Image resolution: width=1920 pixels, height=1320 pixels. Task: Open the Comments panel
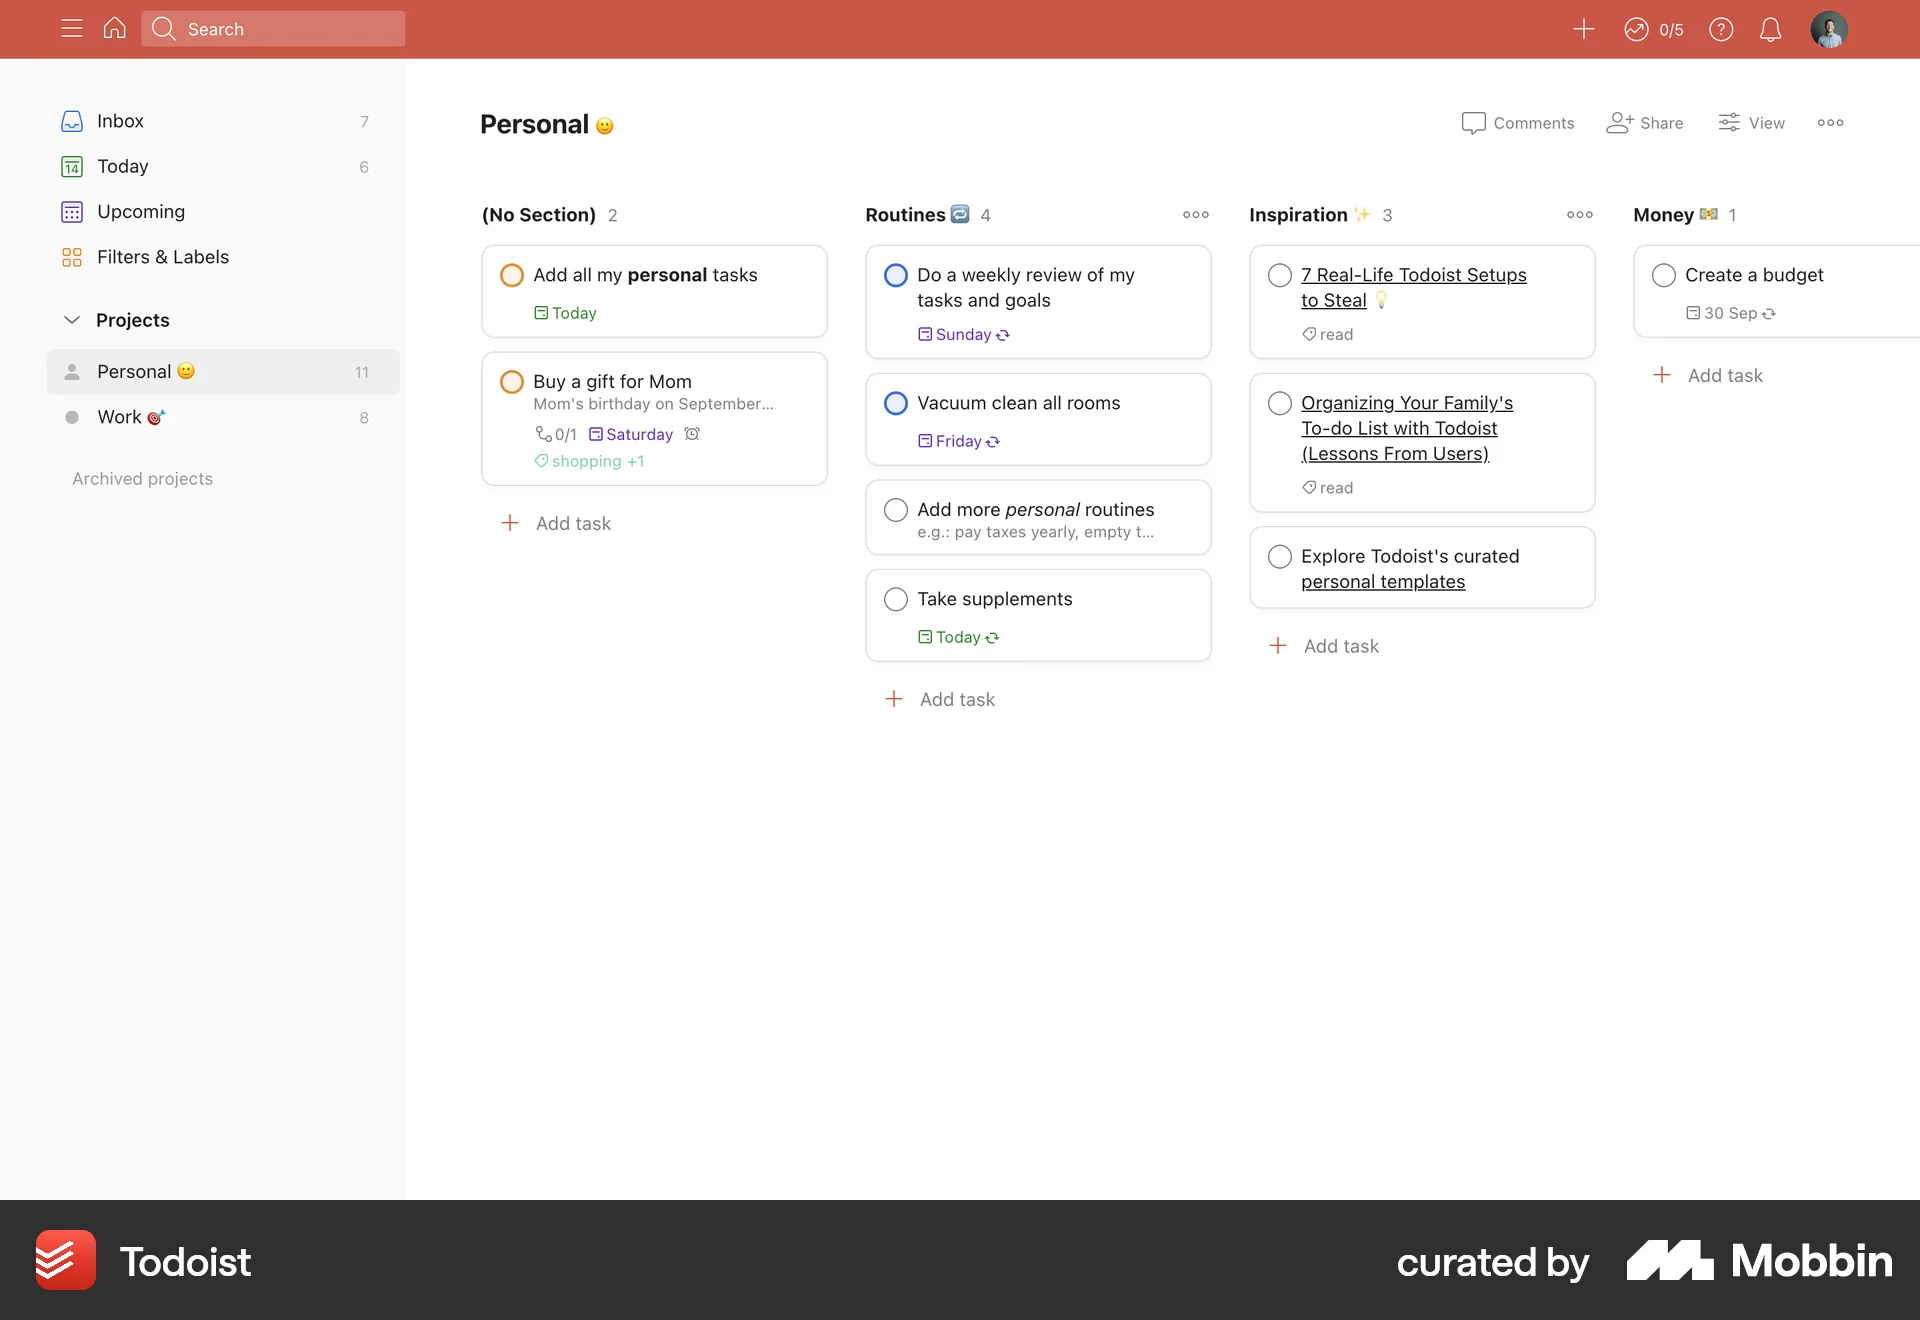(x=1517, y=122)
